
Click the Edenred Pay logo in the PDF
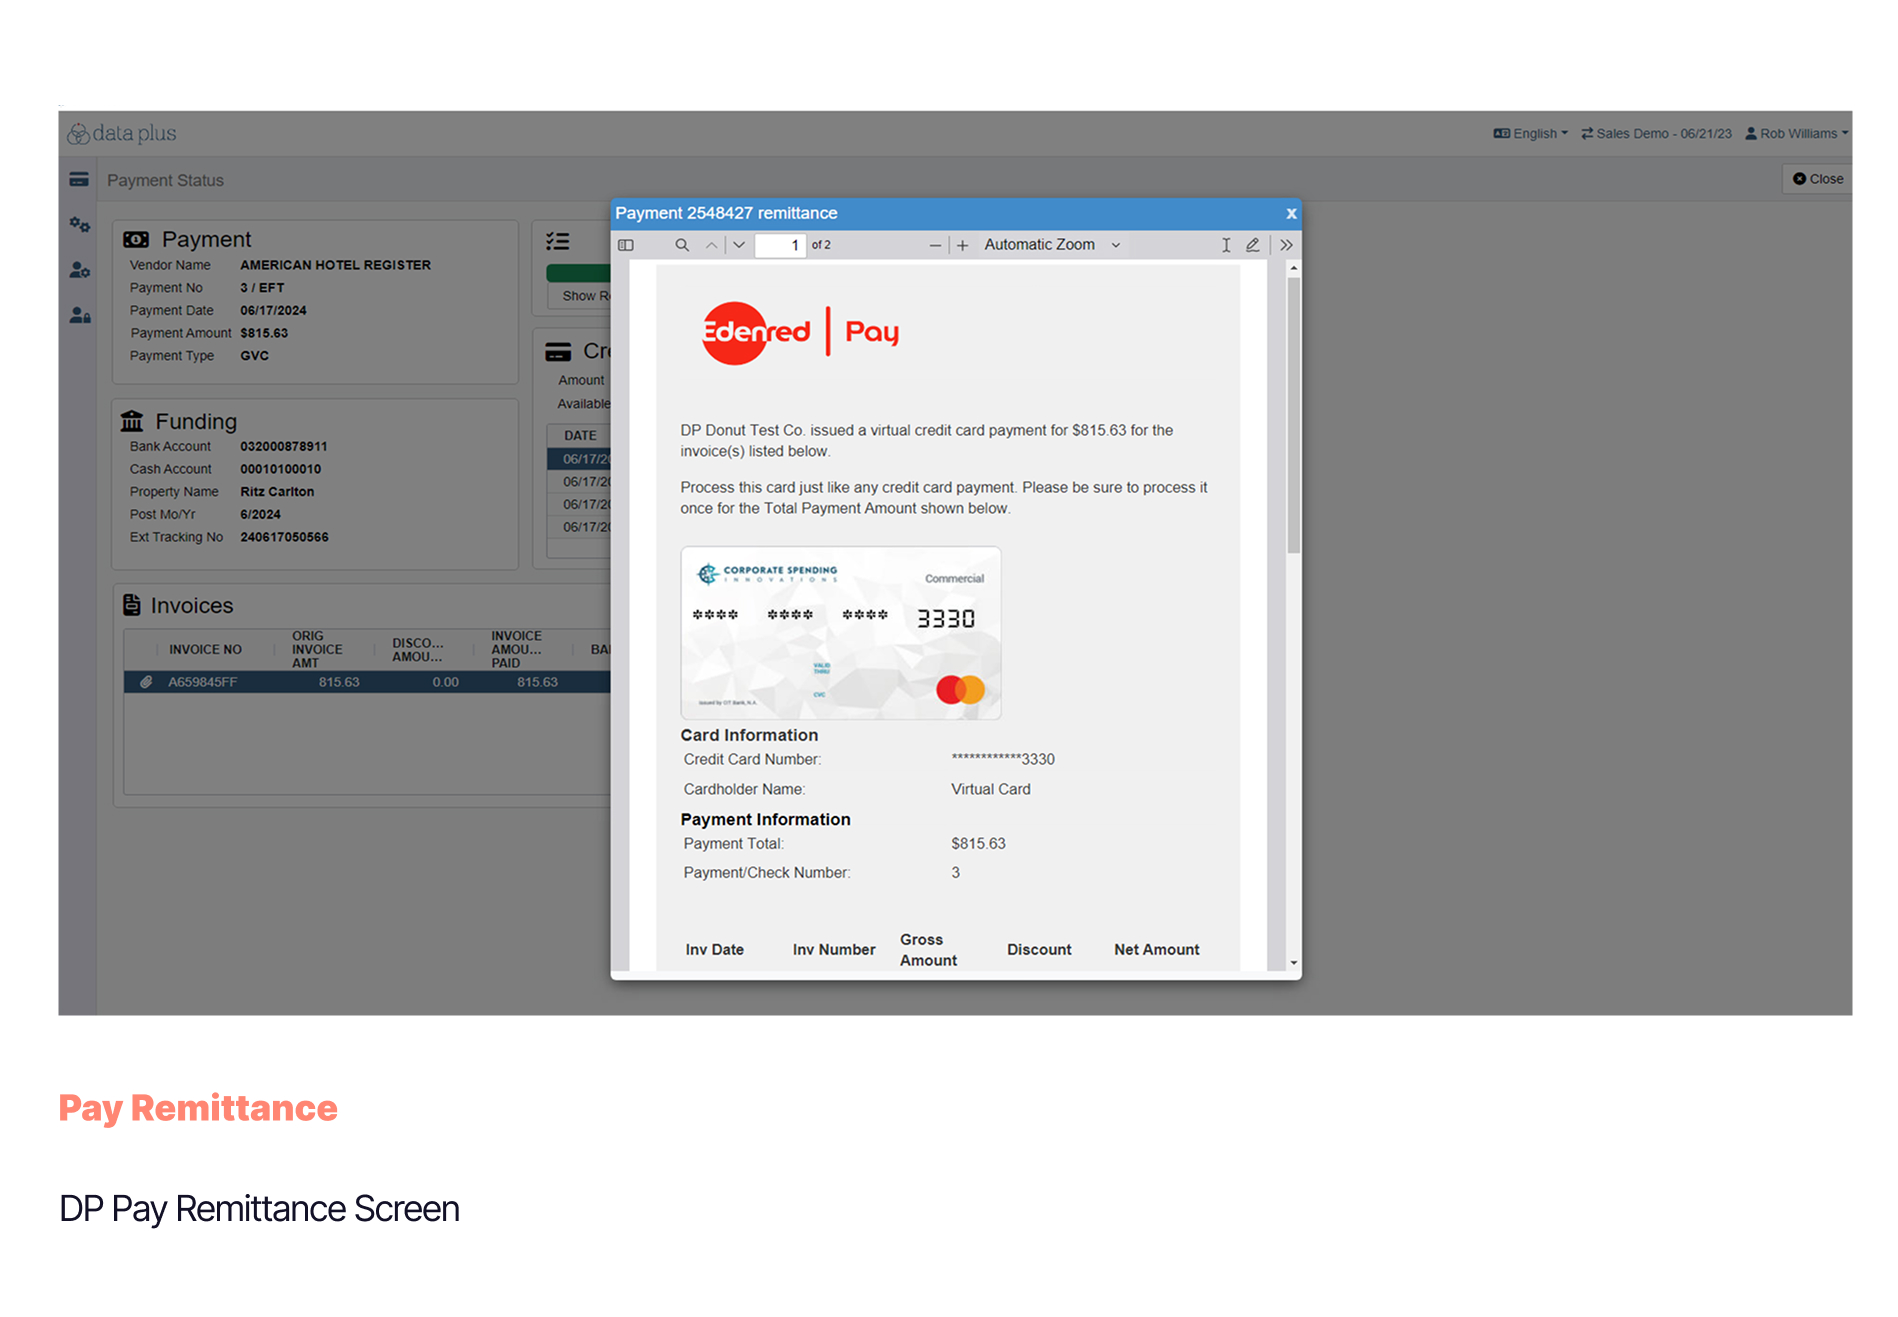pos(801,332)
